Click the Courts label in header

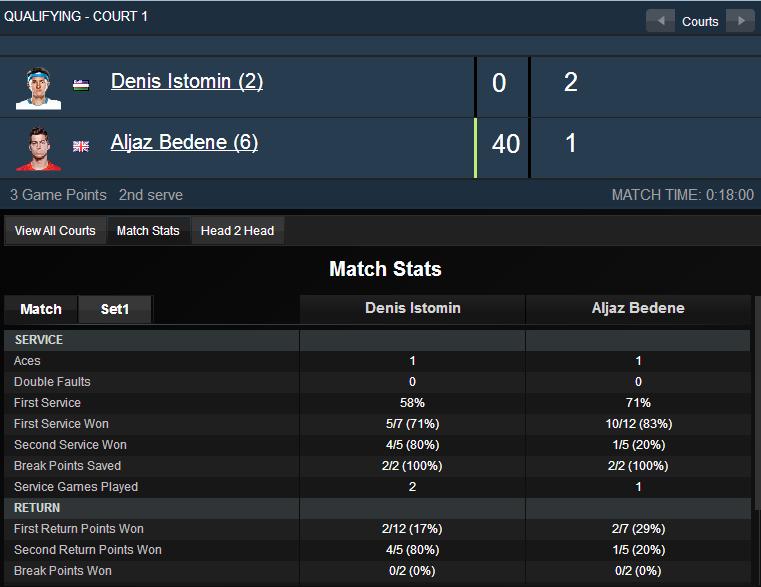(x=700, y=21)
